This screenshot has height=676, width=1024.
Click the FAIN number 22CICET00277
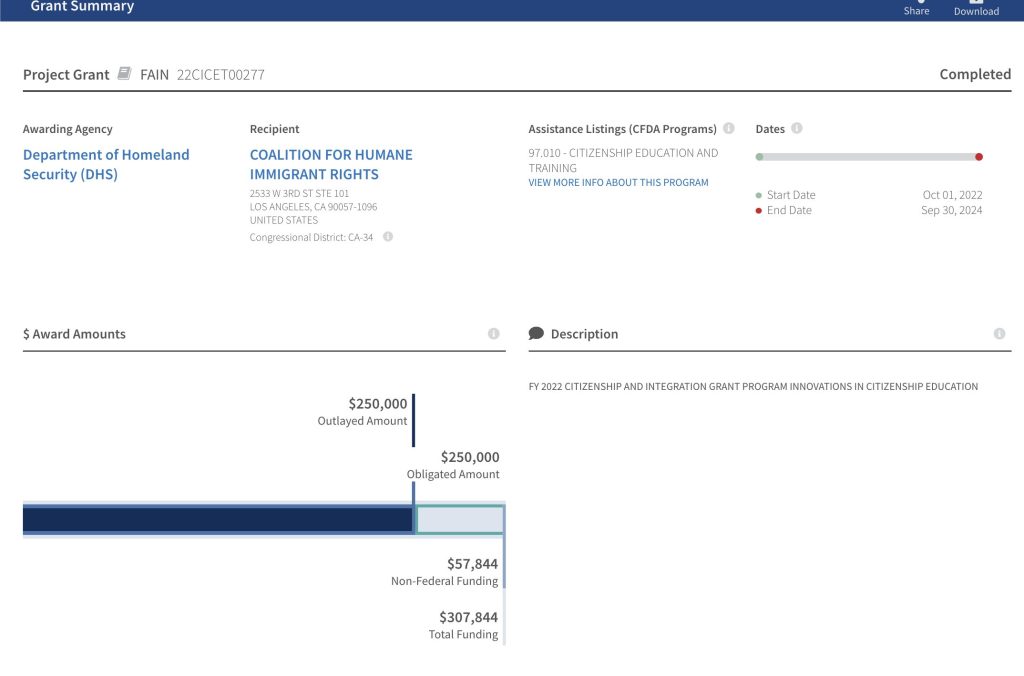(x=221, y=75)
